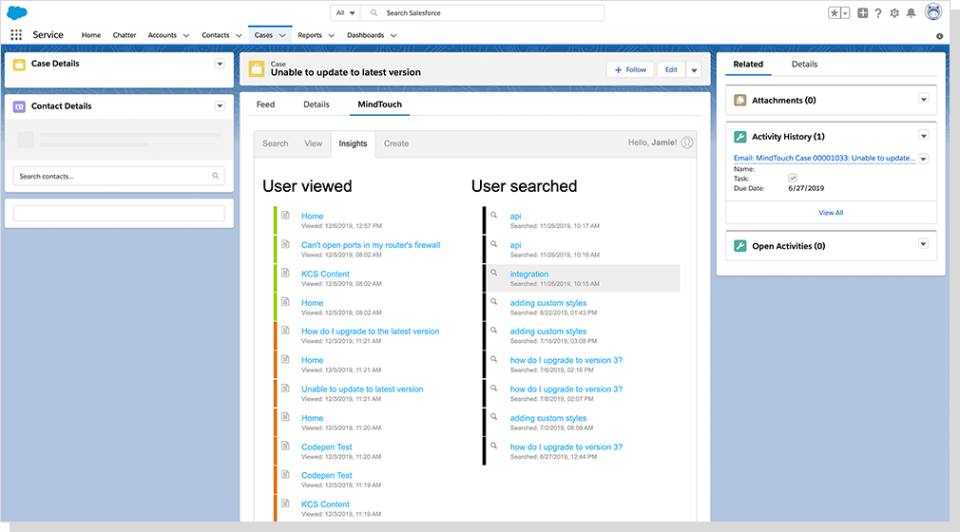
Task: Open the App Launcher grid icon
Action: (16, 35)
